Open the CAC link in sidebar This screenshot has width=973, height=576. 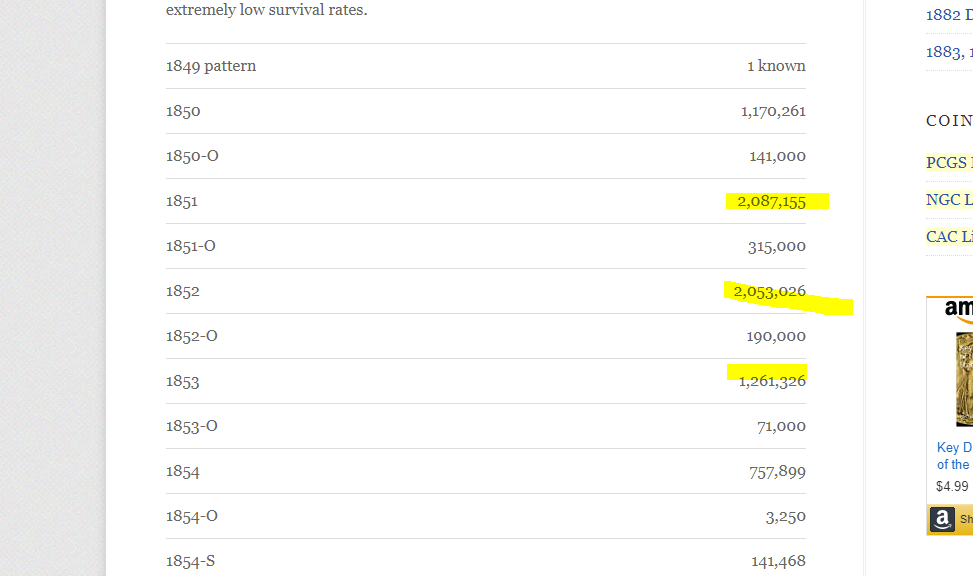[x=949, y=237]
